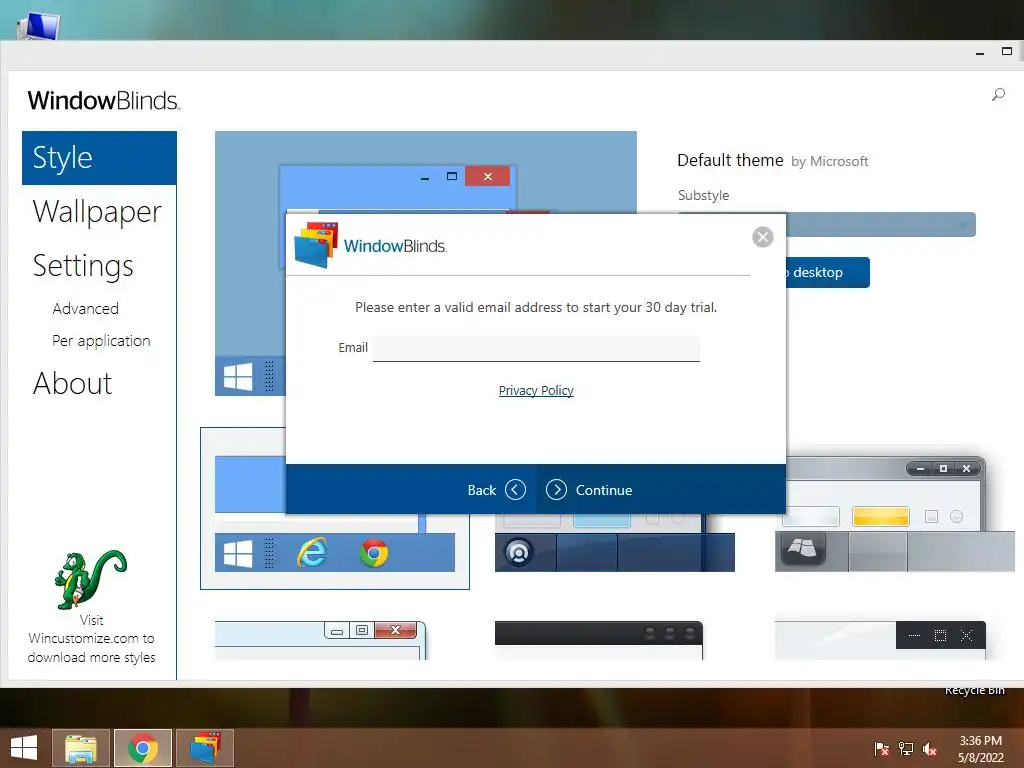Select the classic Aero style thumbnail

click(321, 640)
